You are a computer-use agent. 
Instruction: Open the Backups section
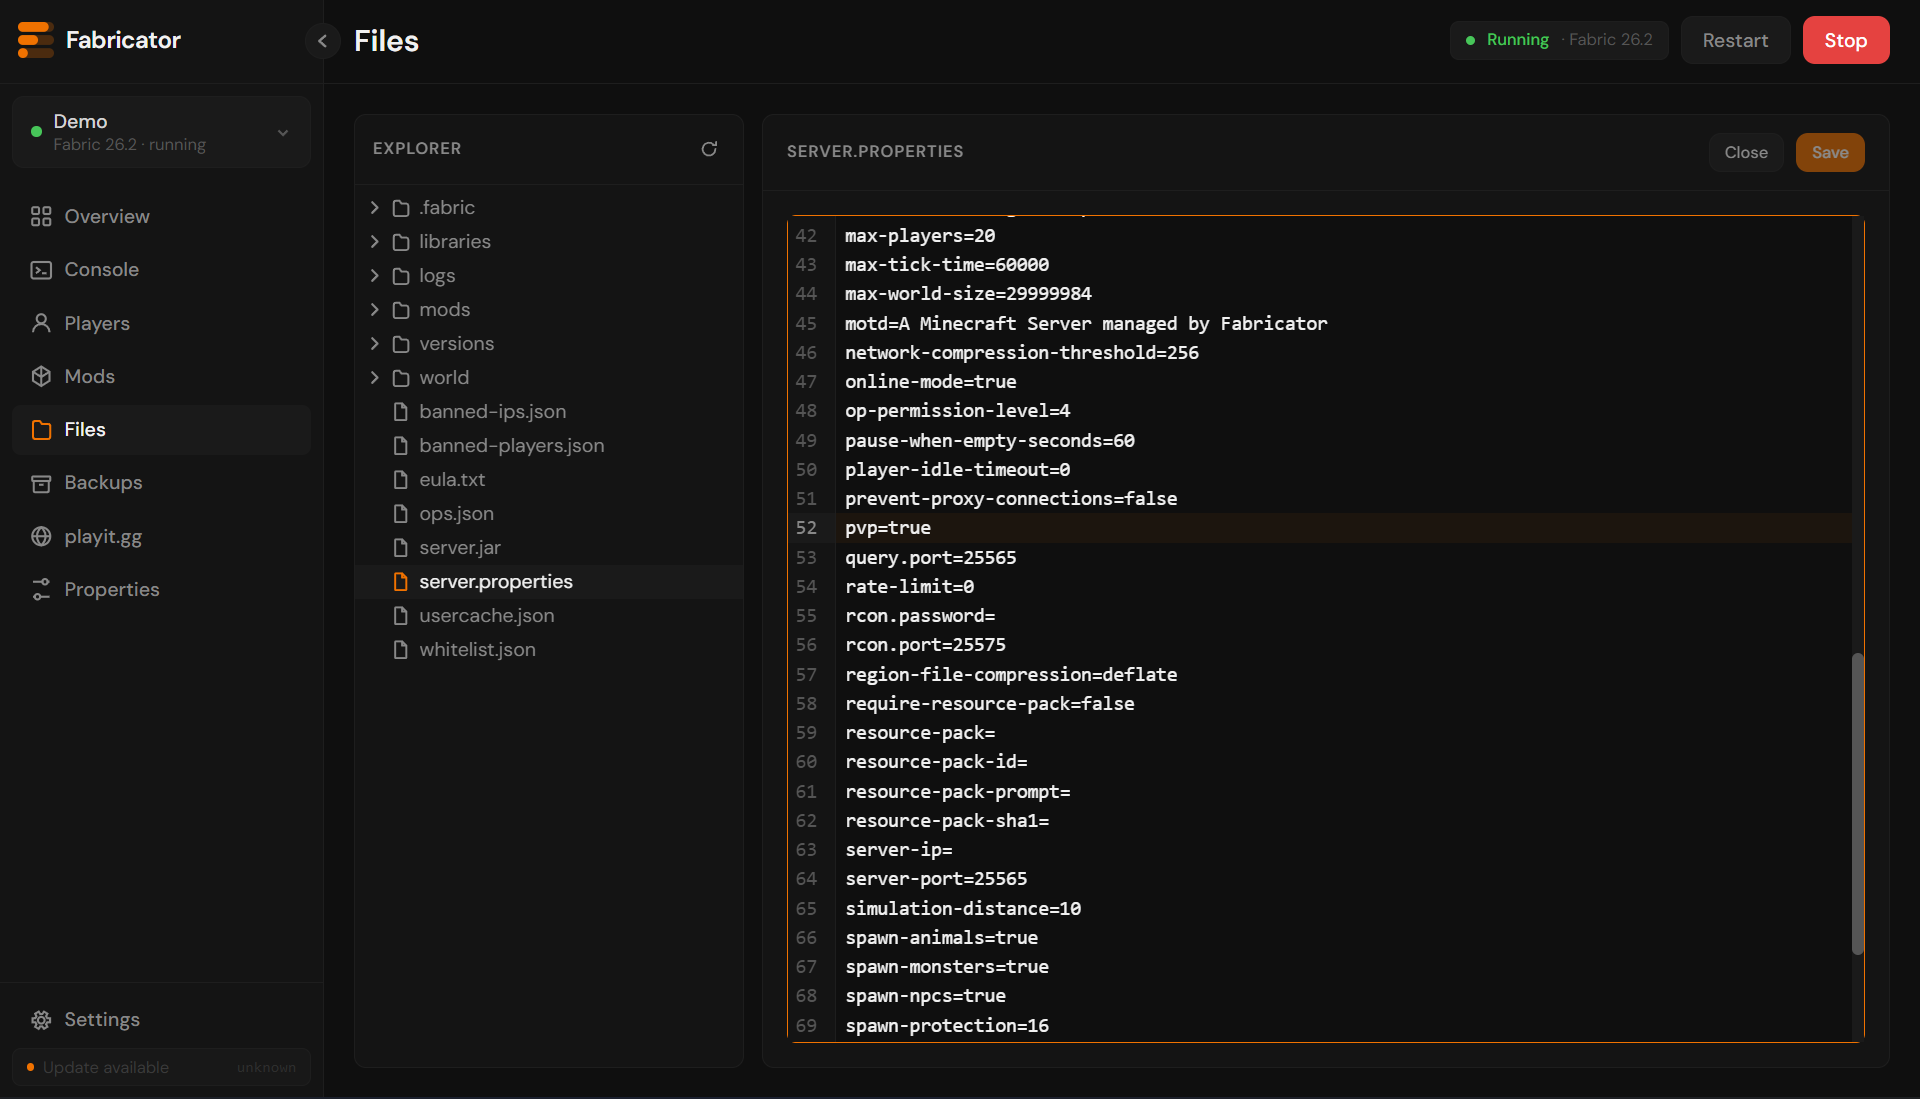(161, 483)
